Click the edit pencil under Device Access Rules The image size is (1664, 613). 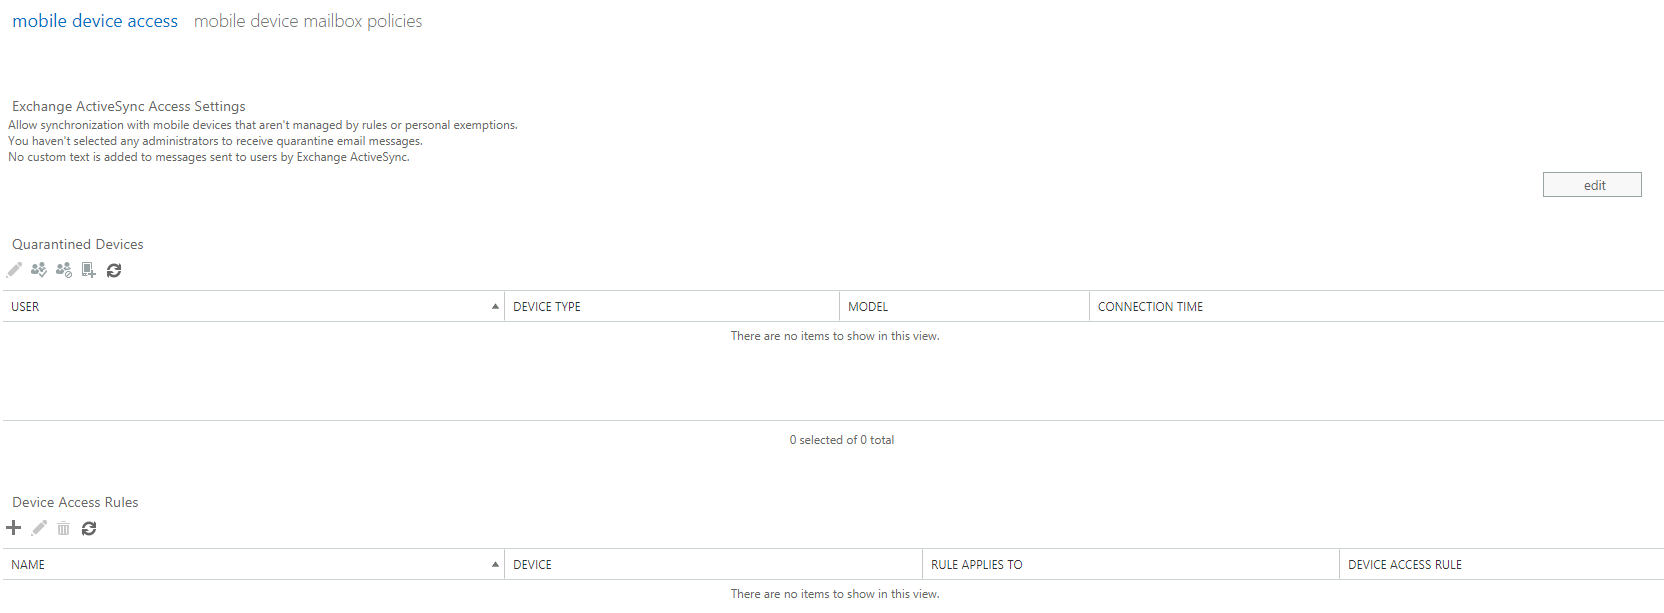point(39,528)
